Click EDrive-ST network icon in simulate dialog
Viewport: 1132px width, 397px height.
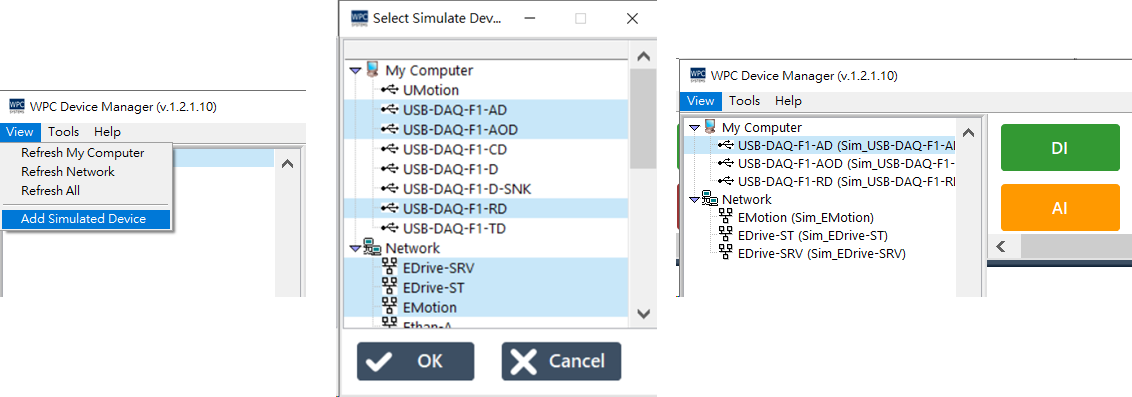coord(390,287)
